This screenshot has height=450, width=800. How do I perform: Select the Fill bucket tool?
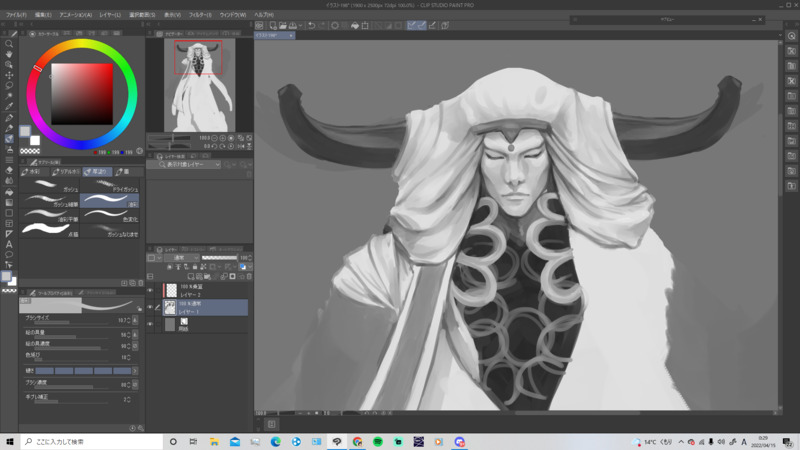(x=9, y=191)
